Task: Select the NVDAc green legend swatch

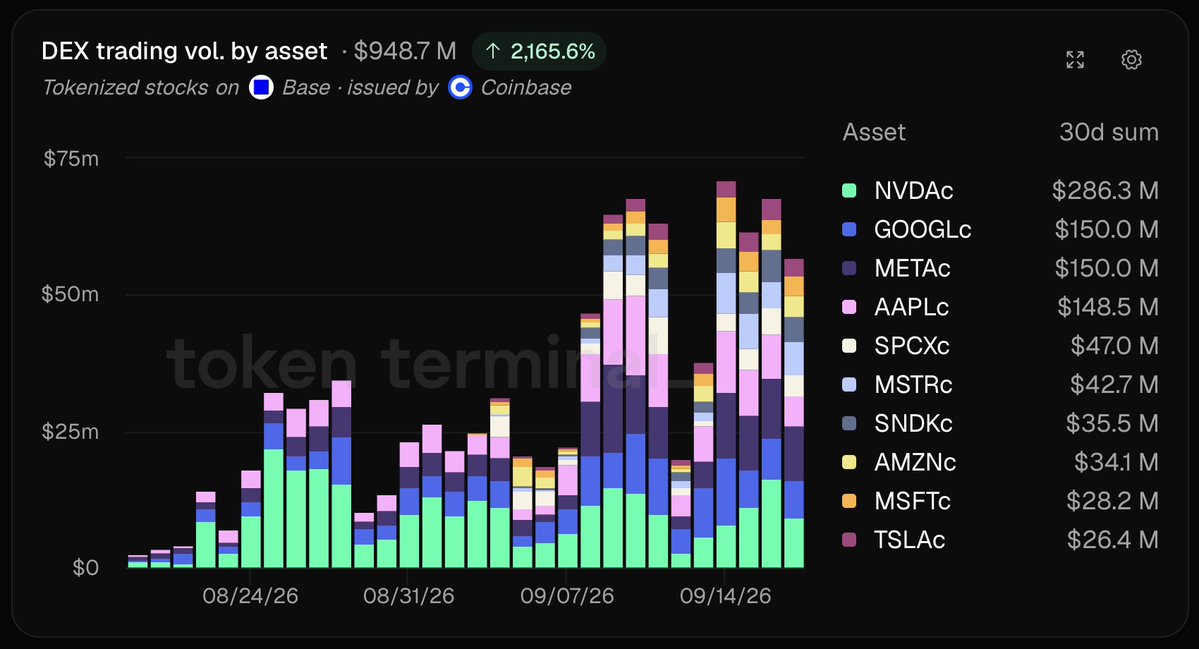Action: tap(849, 190)
